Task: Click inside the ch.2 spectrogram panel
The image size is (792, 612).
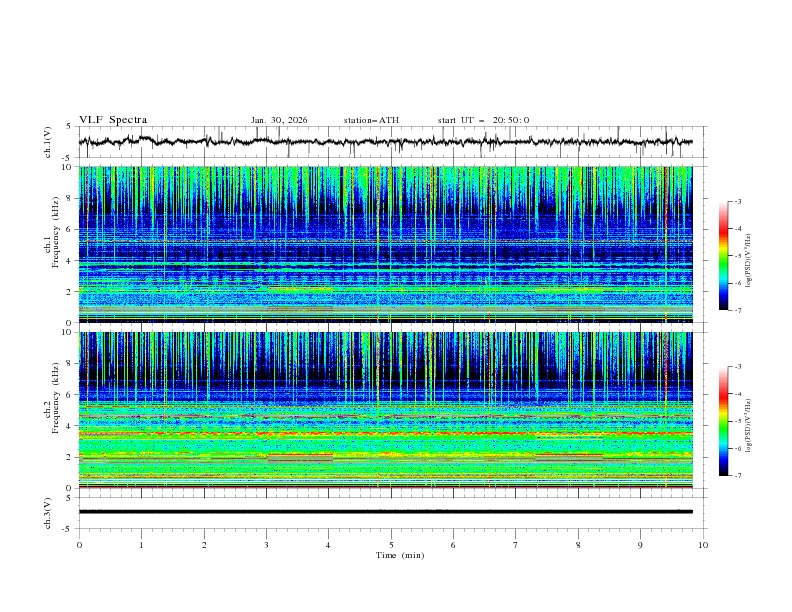Action: [x=390, y=409]
